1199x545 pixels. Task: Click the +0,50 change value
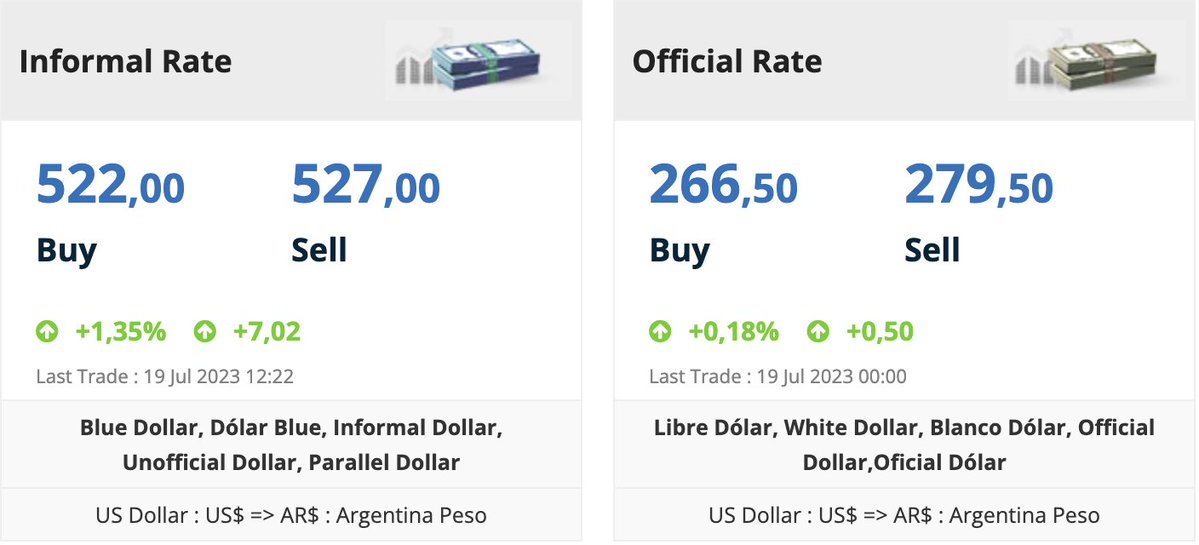coord(880,332)
